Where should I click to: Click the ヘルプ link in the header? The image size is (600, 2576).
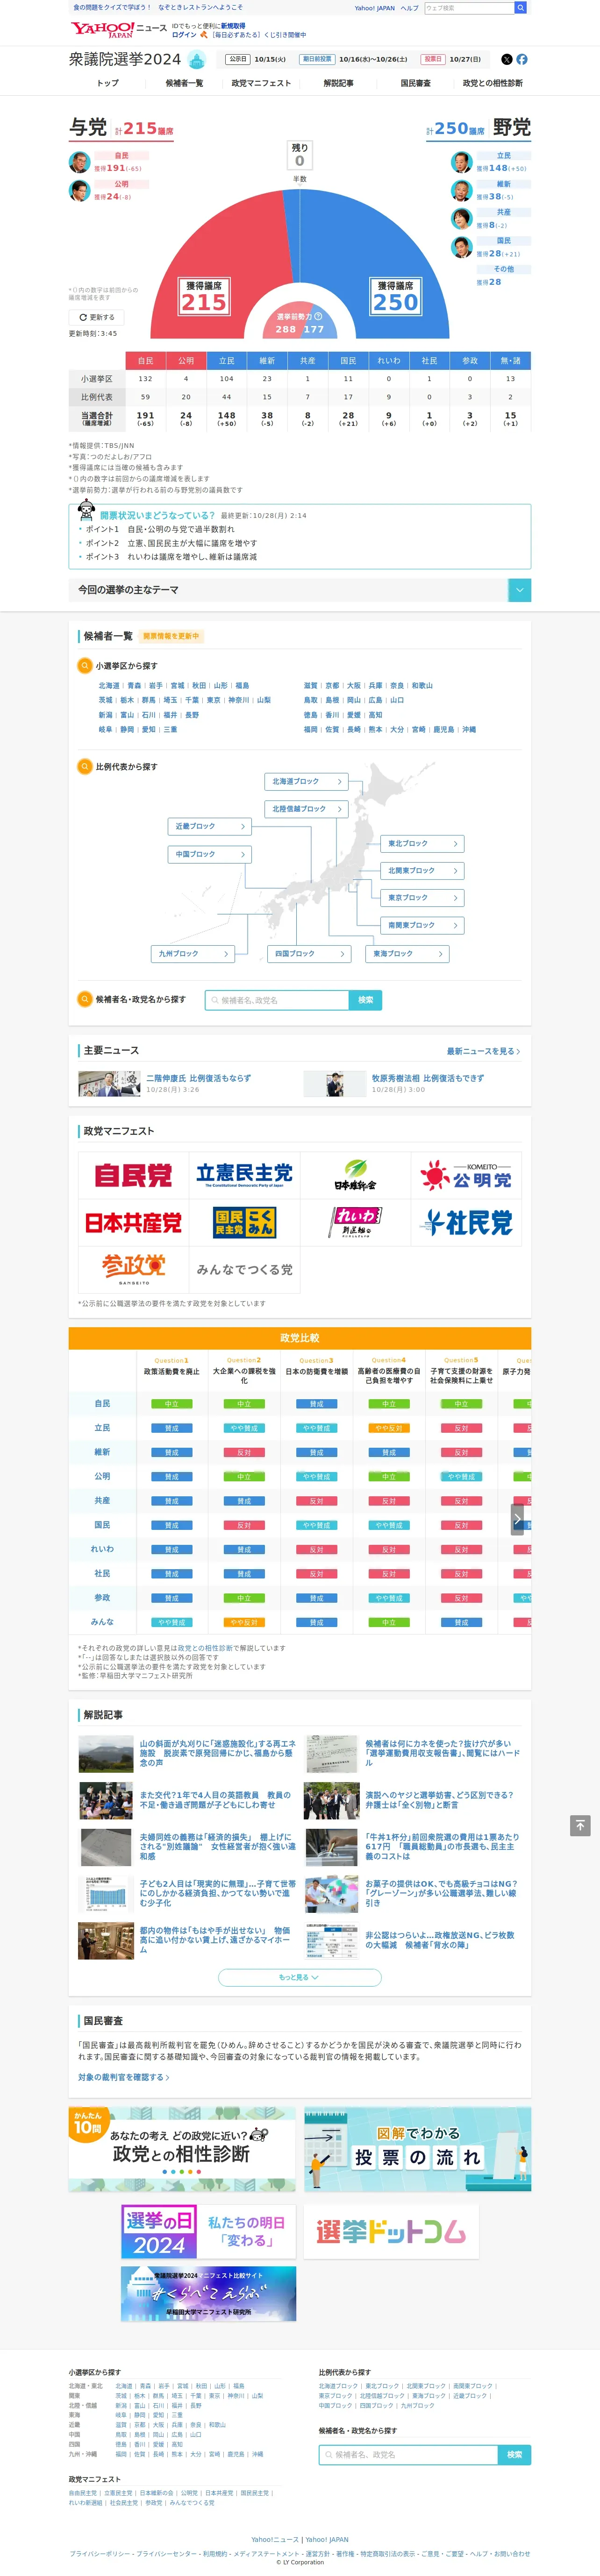pyautogui.click(x=409, y=8)
